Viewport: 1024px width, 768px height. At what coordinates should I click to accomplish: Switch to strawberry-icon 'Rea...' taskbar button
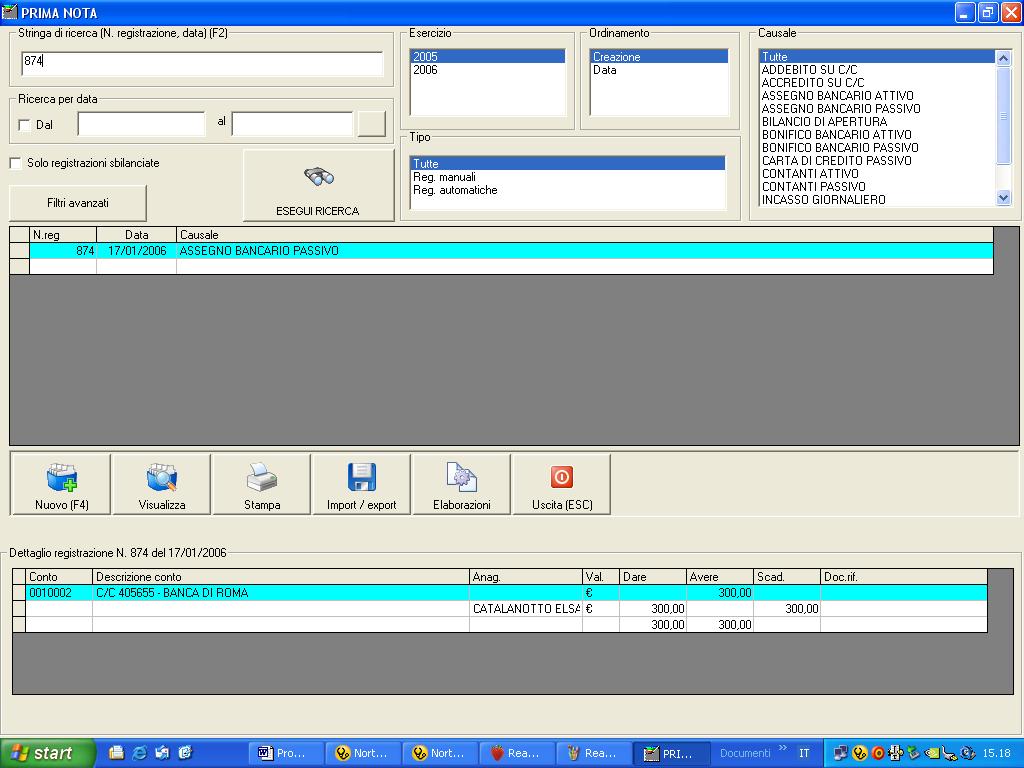[x=518, y=753]
